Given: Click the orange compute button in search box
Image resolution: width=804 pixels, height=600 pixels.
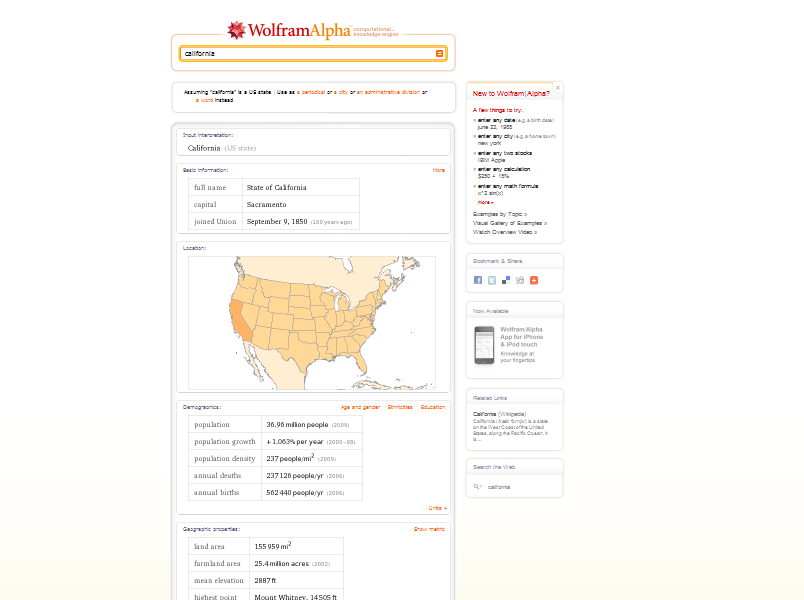Looking at the screenshot, I should pyautogui.click(x=439, y=53).
